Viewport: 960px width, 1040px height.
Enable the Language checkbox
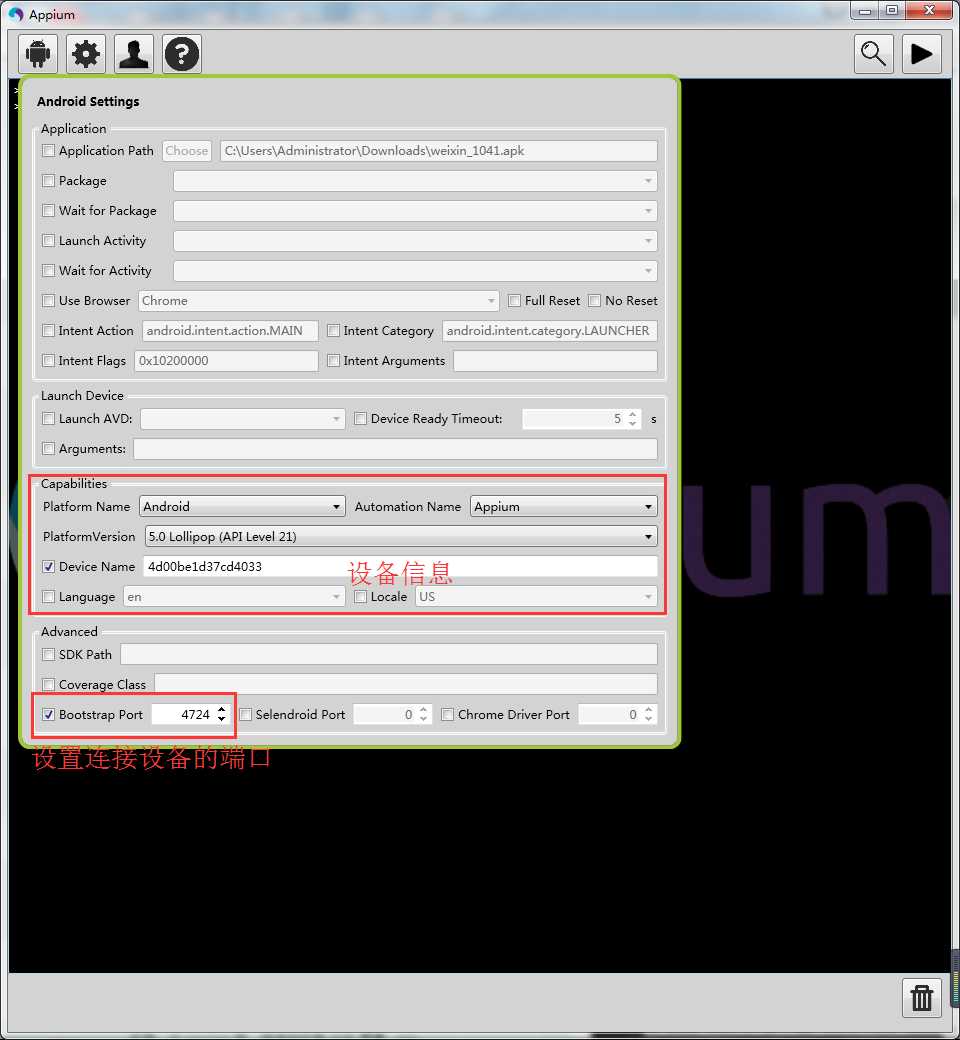[48, 596]
